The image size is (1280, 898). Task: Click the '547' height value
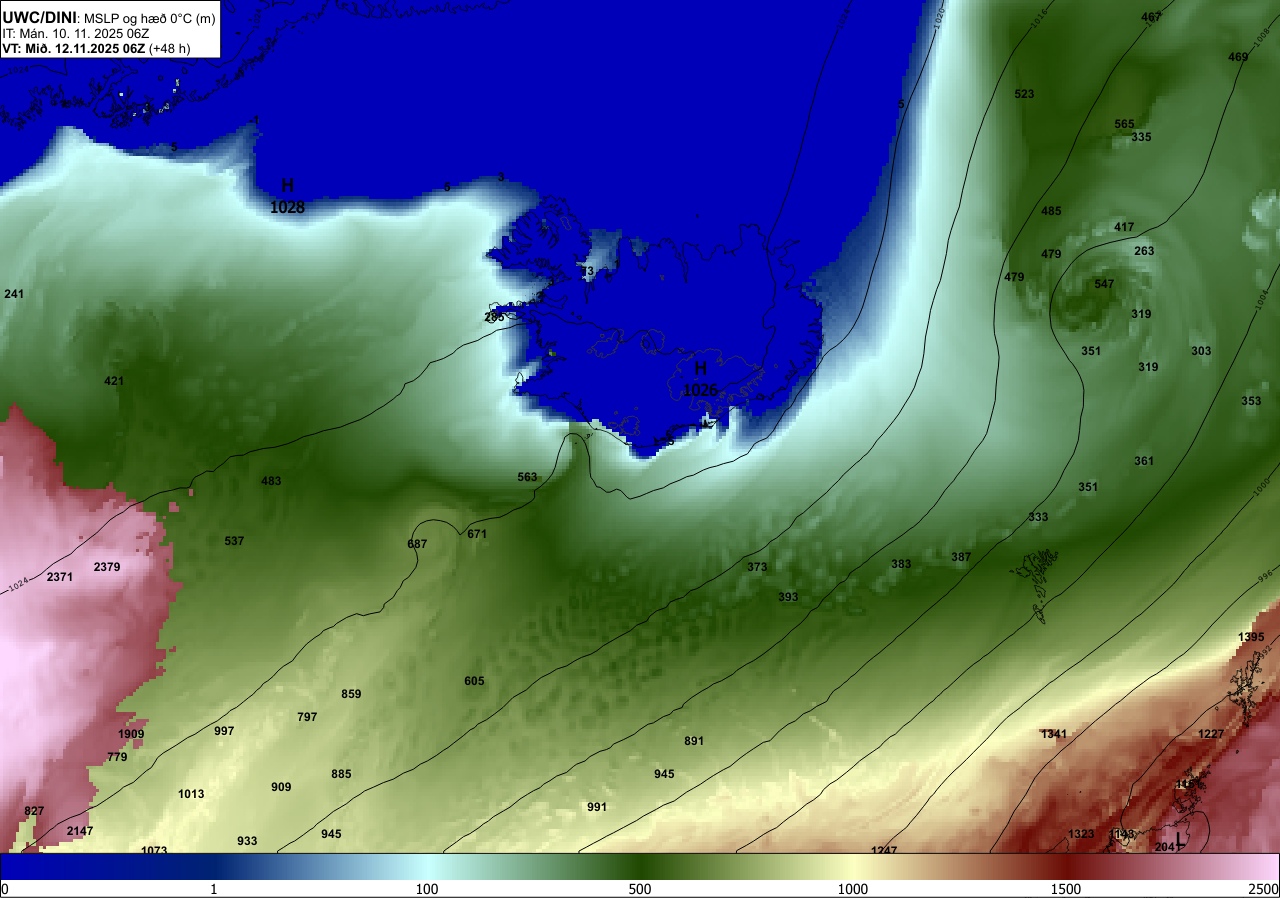click(x=1104, y=285)
